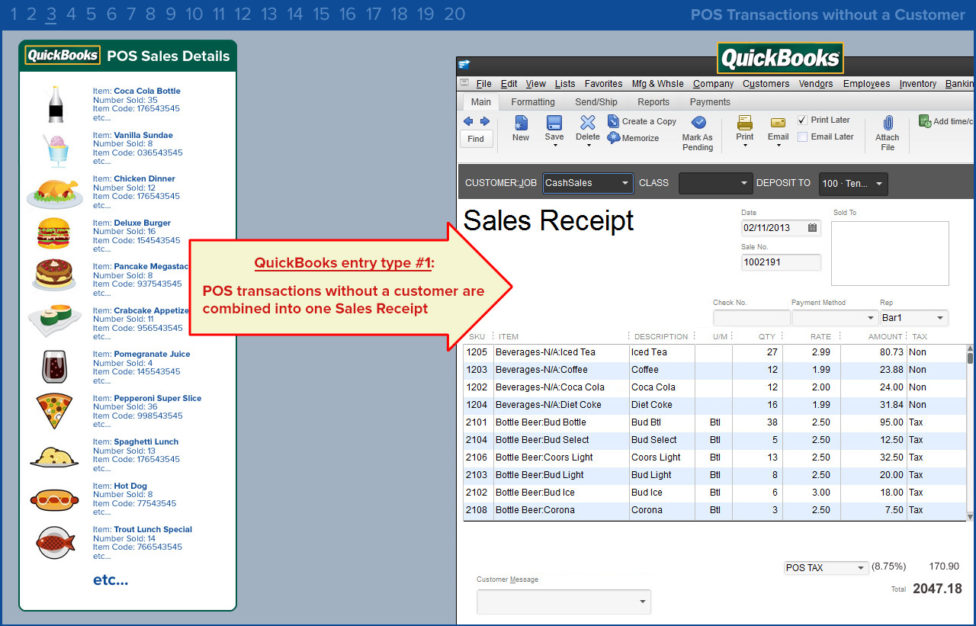Click the Add time/costs icon

924,121
